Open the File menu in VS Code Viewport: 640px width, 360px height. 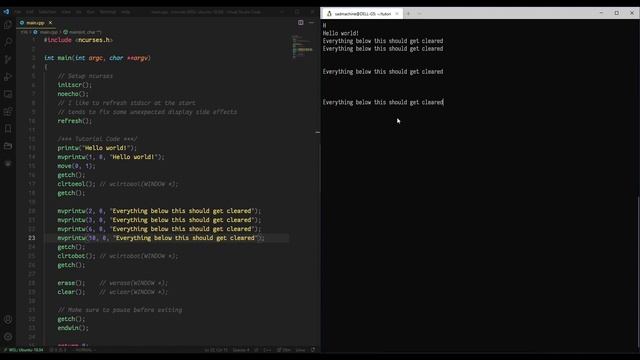click(18, 12)
